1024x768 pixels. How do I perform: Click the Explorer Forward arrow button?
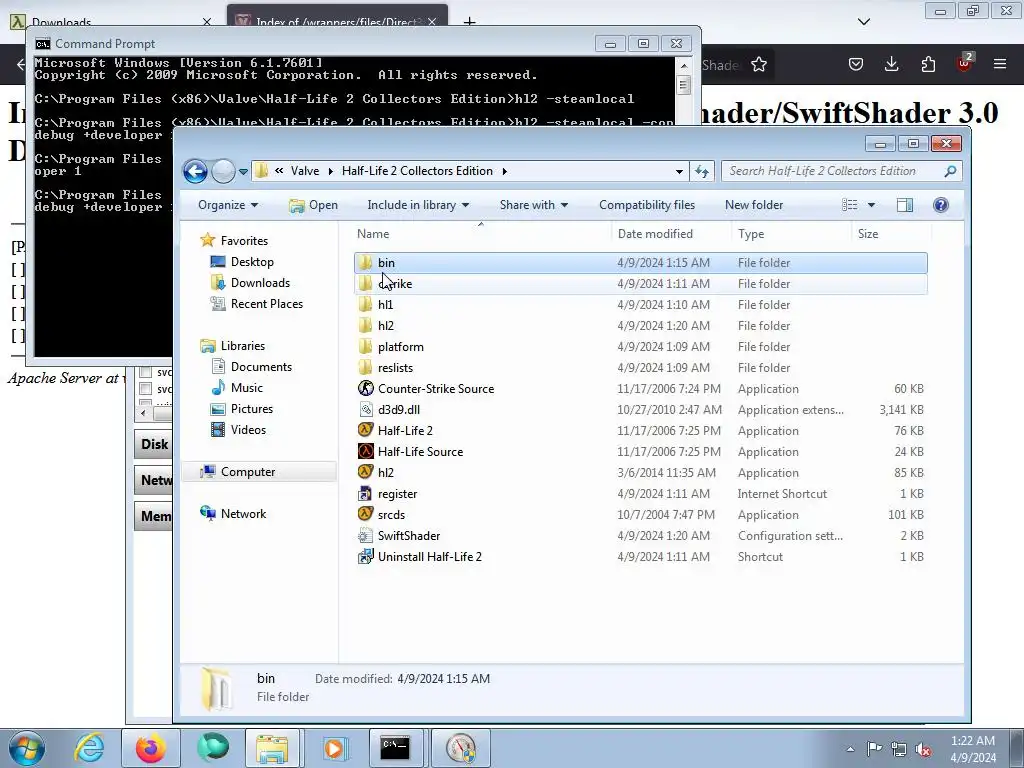(223, 171)
